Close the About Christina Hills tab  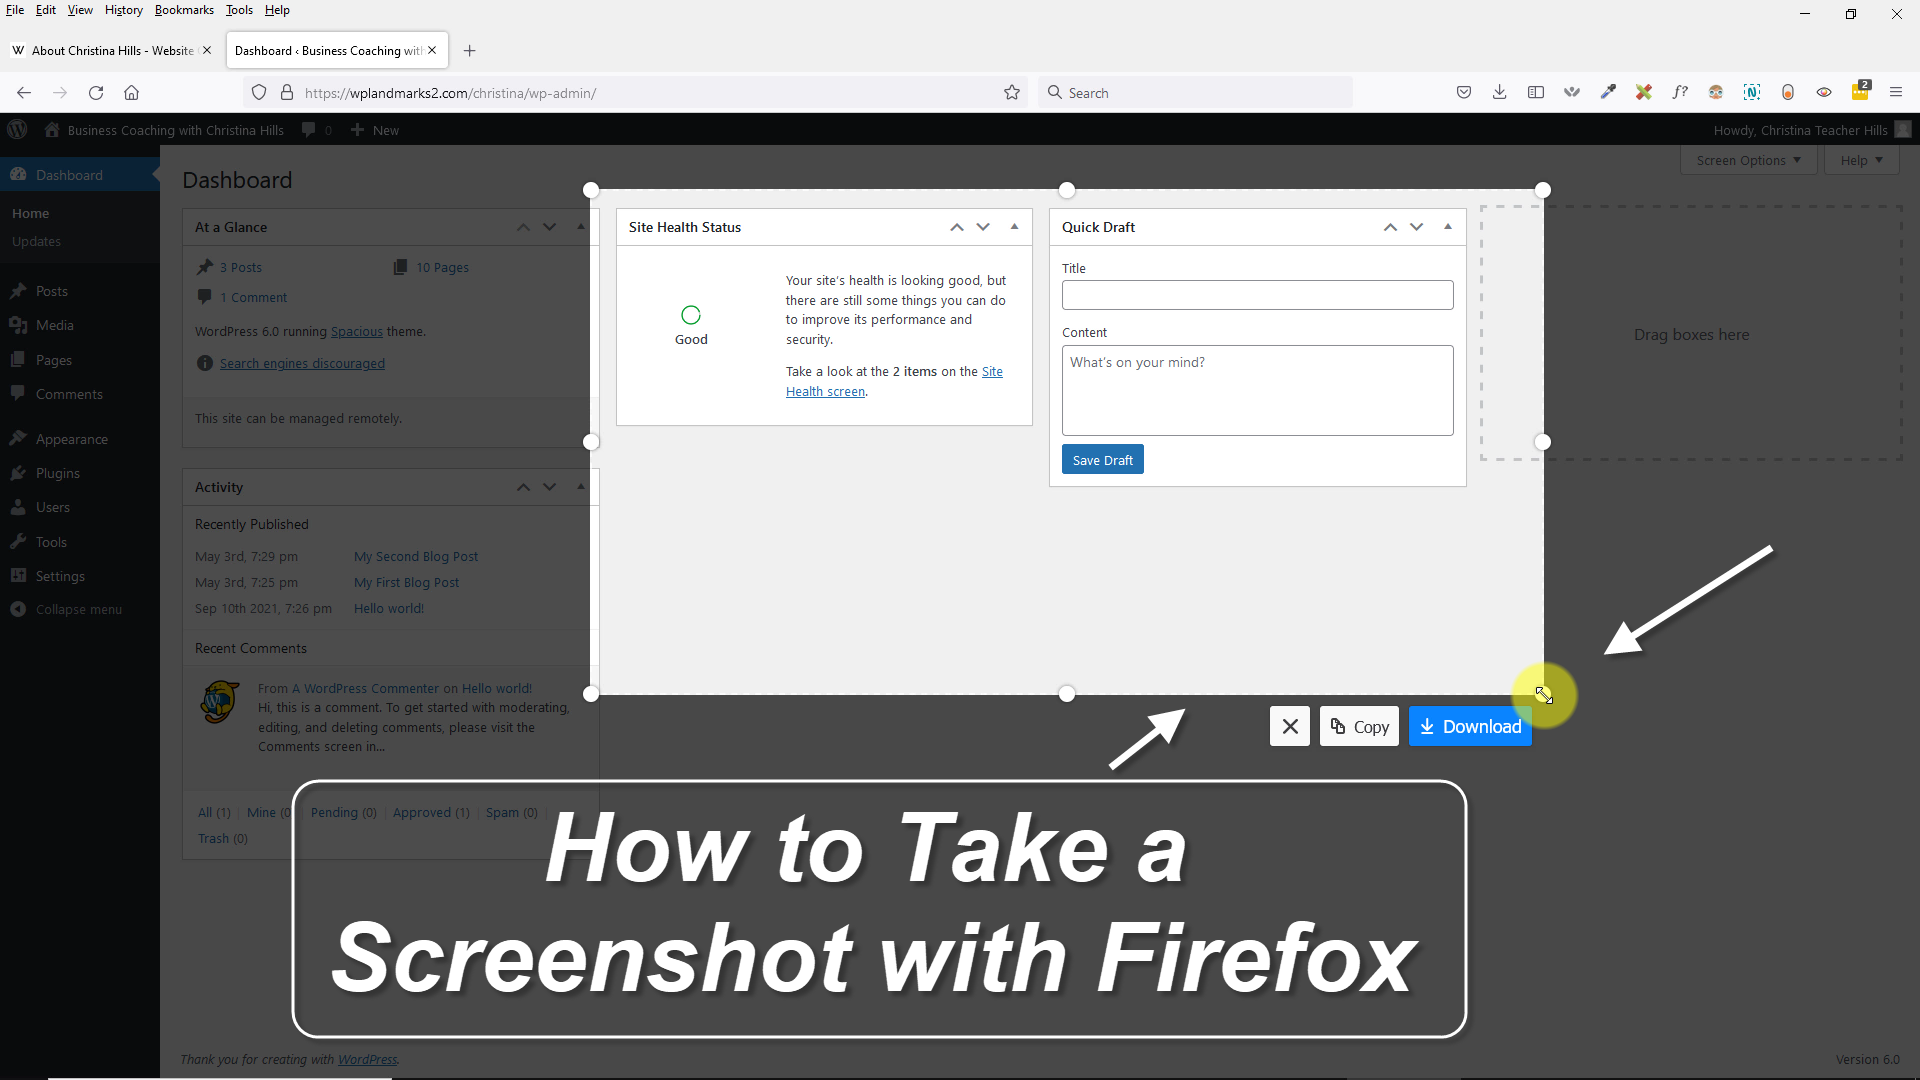207,51
